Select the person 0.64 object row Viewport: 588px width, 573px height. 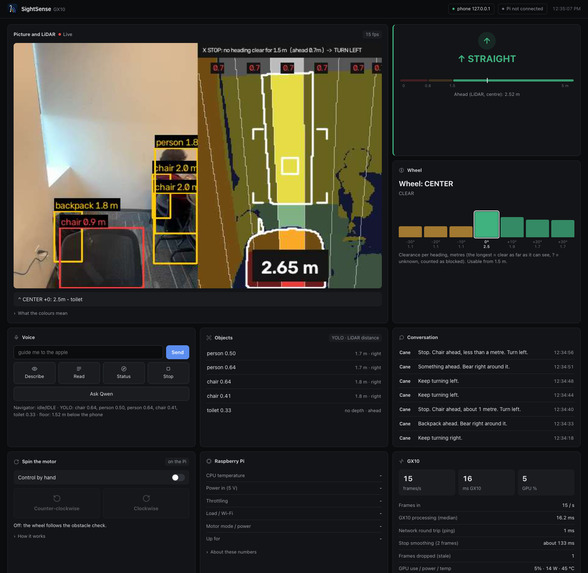294,368
